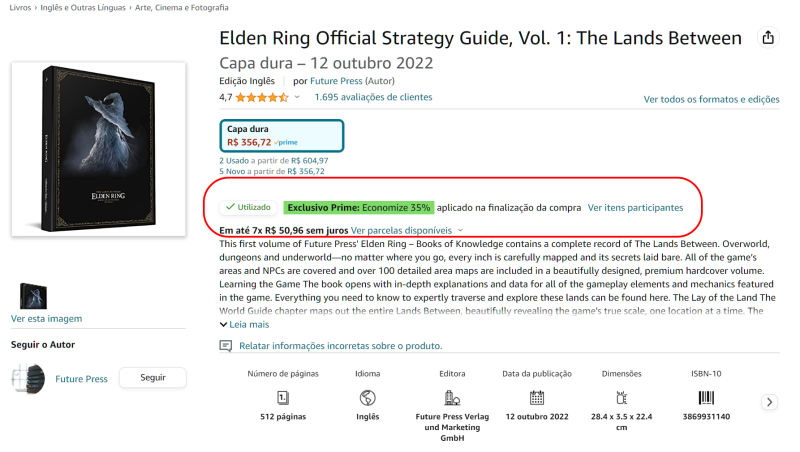This screenshot has width=800, height=452.
Task: Click the page count icon
Action: coord(282,398)
